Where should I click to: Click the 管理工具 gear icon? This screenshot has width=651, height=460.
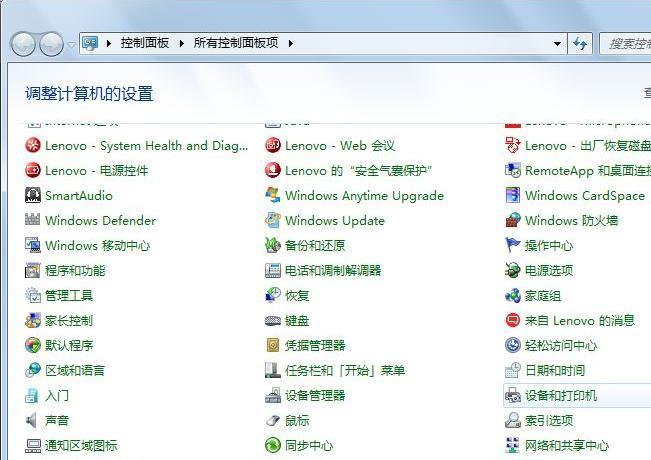pos(33,296)
